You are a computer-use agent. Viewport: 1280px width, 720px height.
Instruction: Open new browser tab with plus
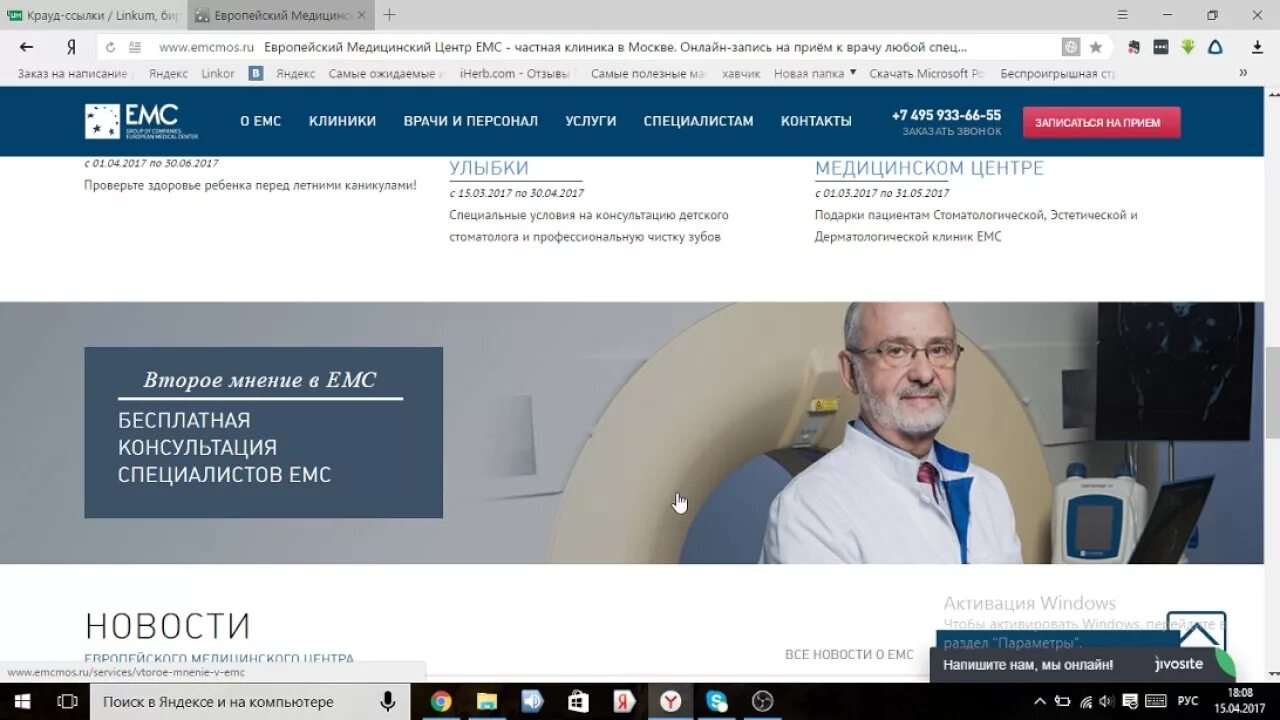pyautogui.click(x=389, y=15)
